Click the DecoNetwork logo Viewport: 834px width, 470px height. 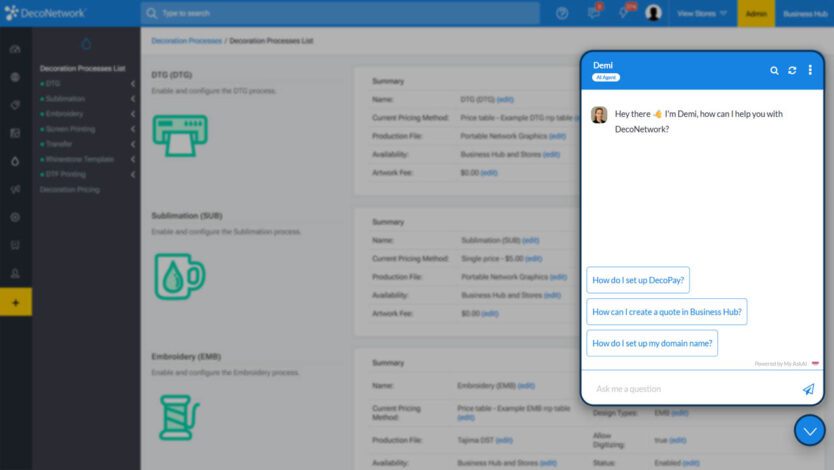click(x=45, y=13)
